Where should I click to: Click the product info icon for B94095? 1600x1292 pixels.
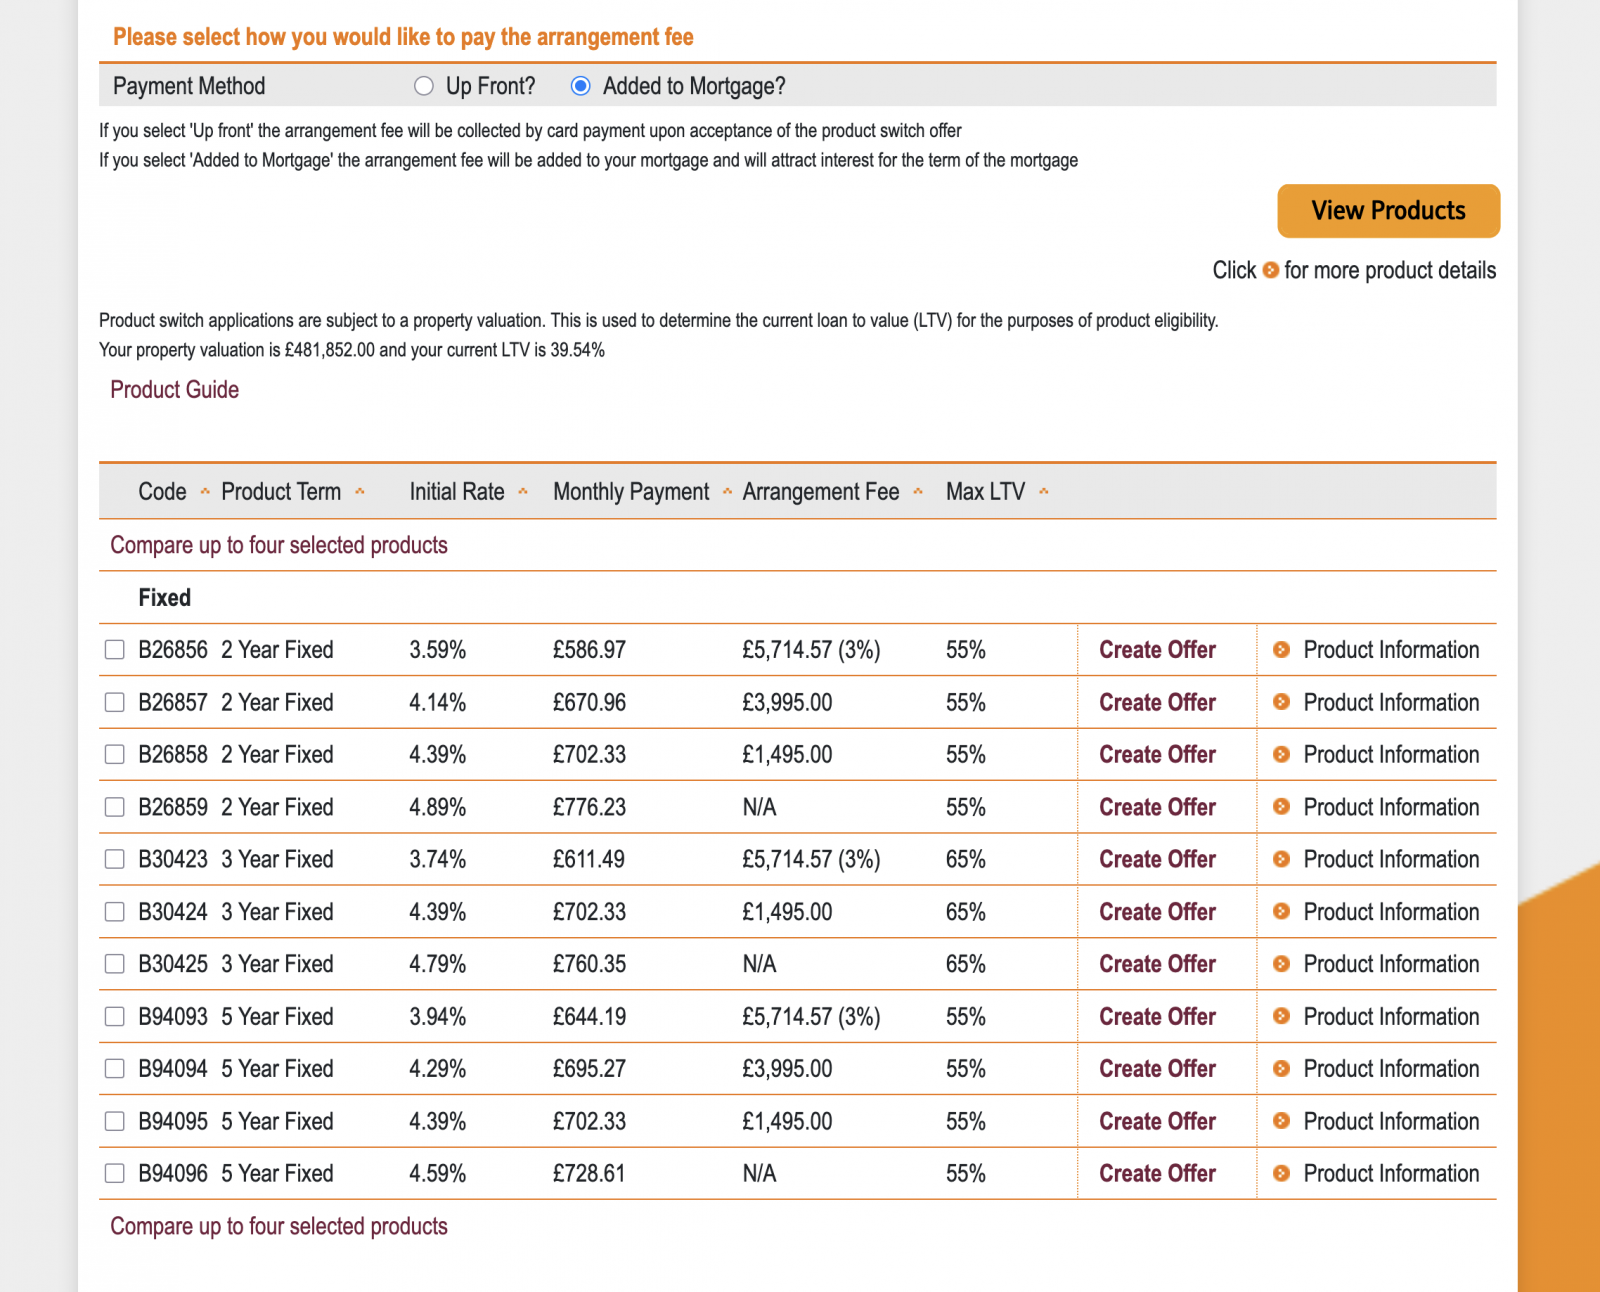1281,1121
